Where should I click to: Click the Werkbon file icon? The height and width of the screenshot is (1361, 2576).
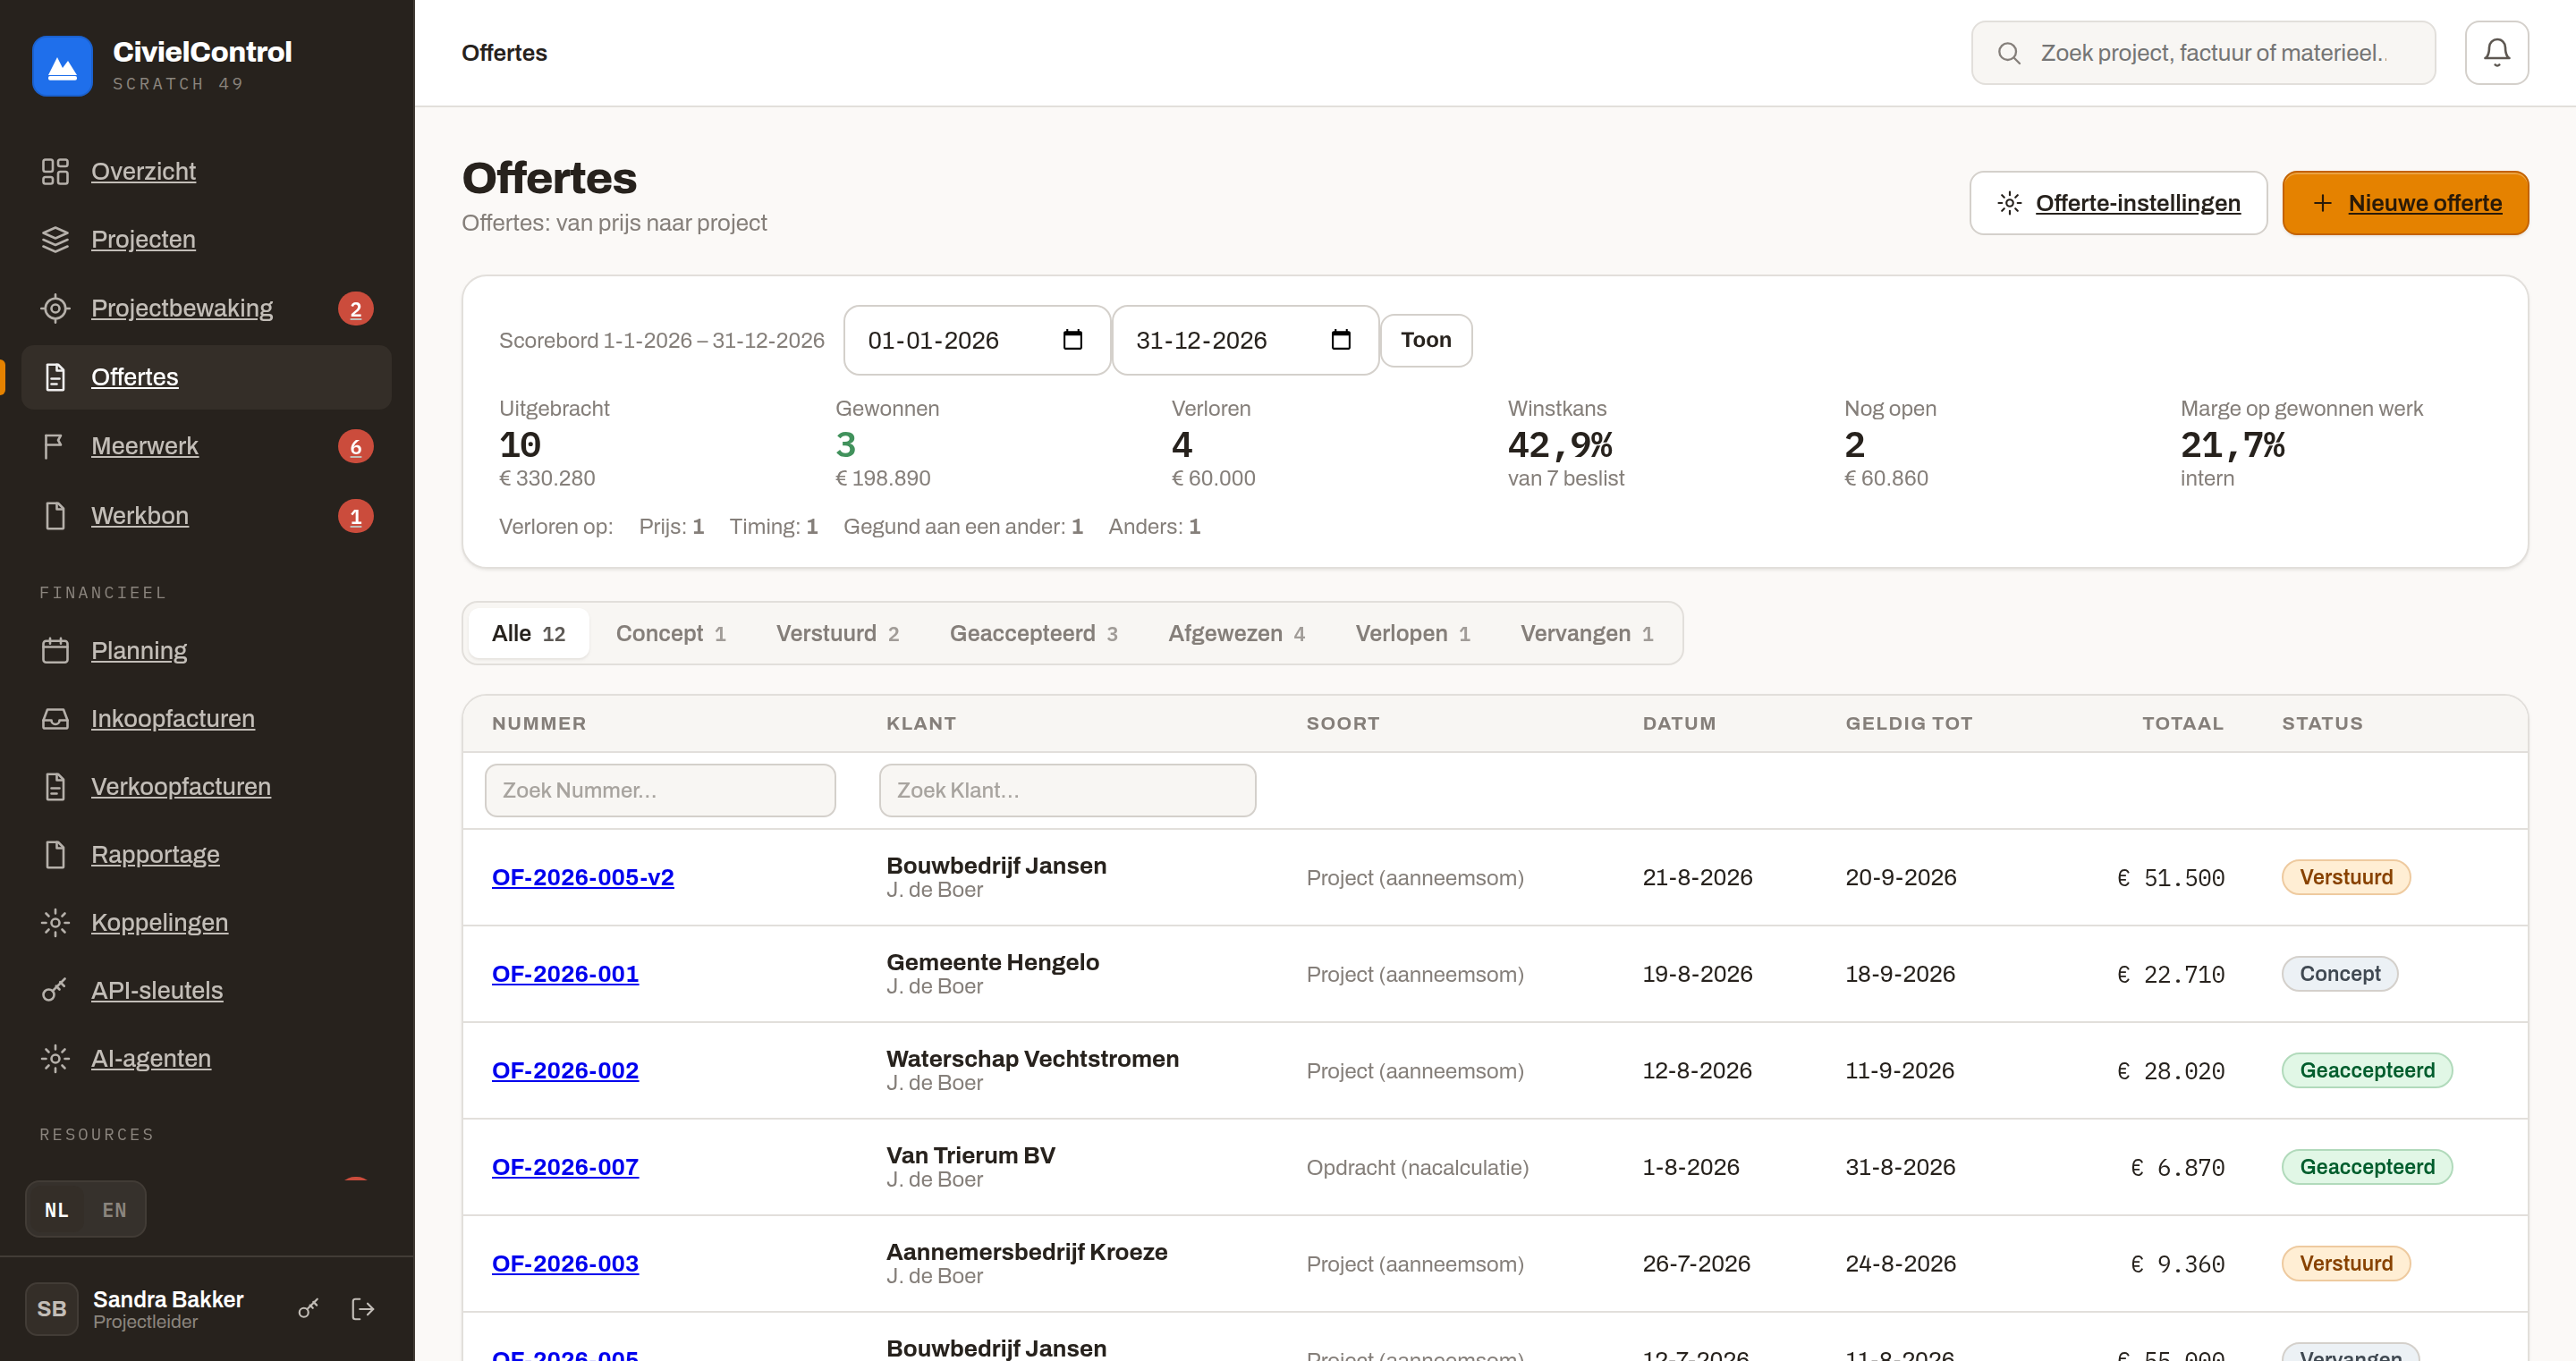55,515
